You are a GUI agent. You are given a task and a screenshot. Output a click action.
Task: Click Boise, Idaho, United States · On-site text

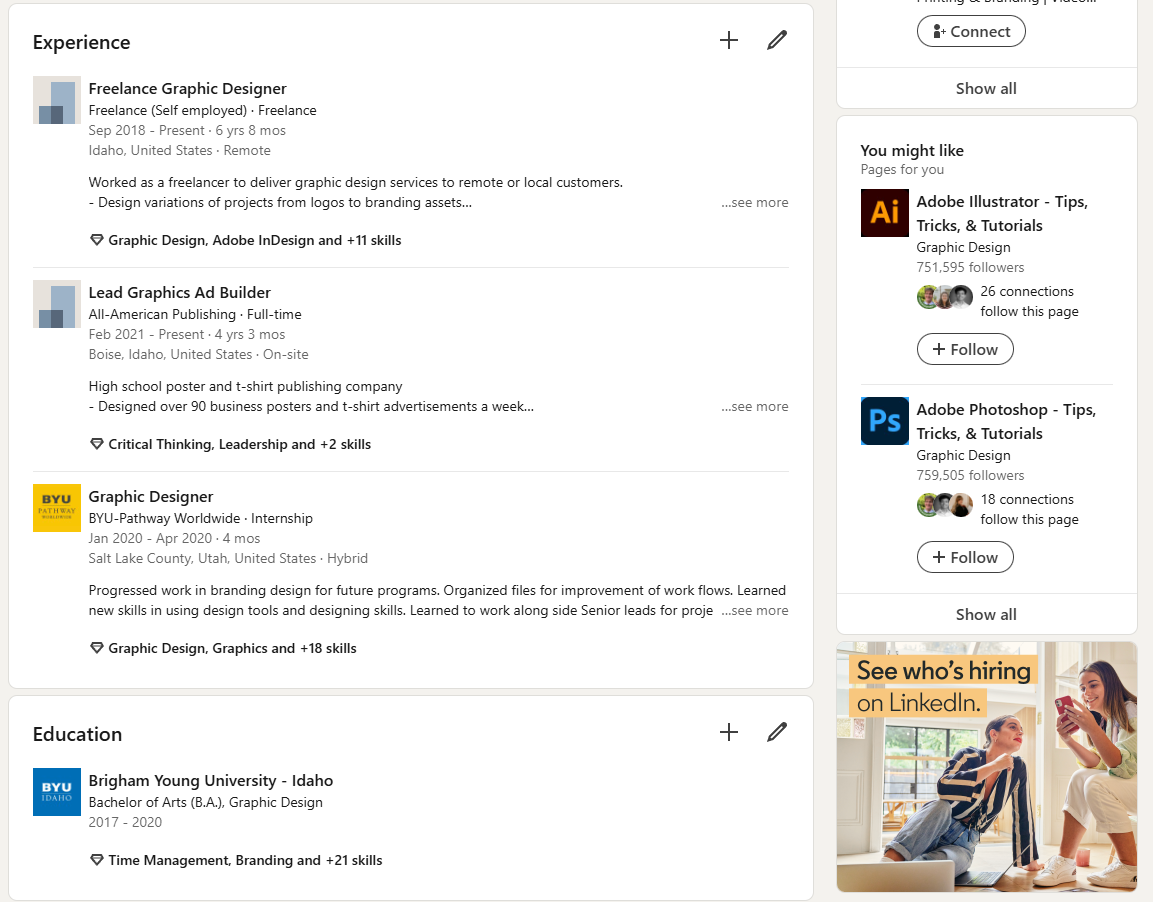199,354
